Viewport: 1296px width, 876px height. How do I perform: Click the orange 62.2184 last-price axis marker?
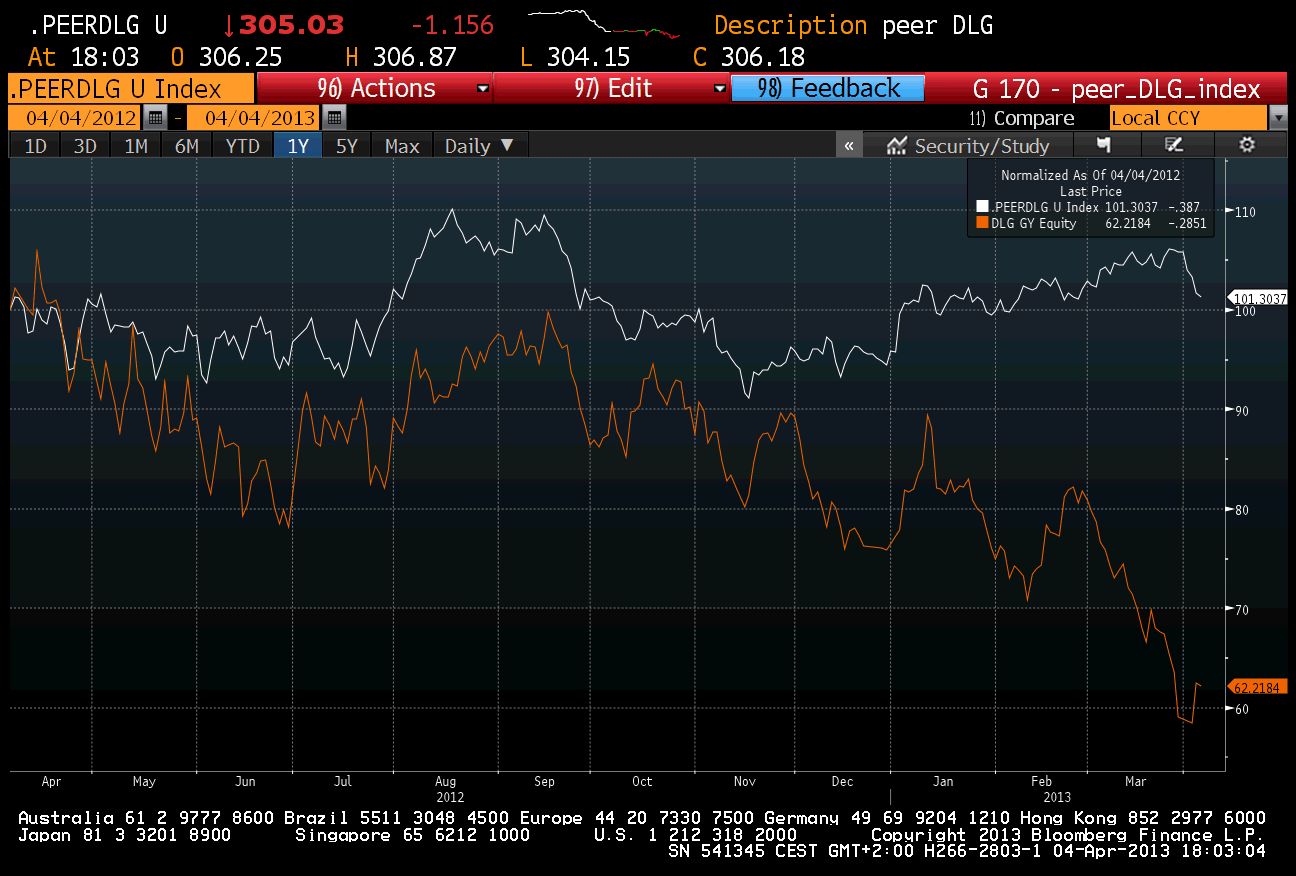[x=1260, y=687]
